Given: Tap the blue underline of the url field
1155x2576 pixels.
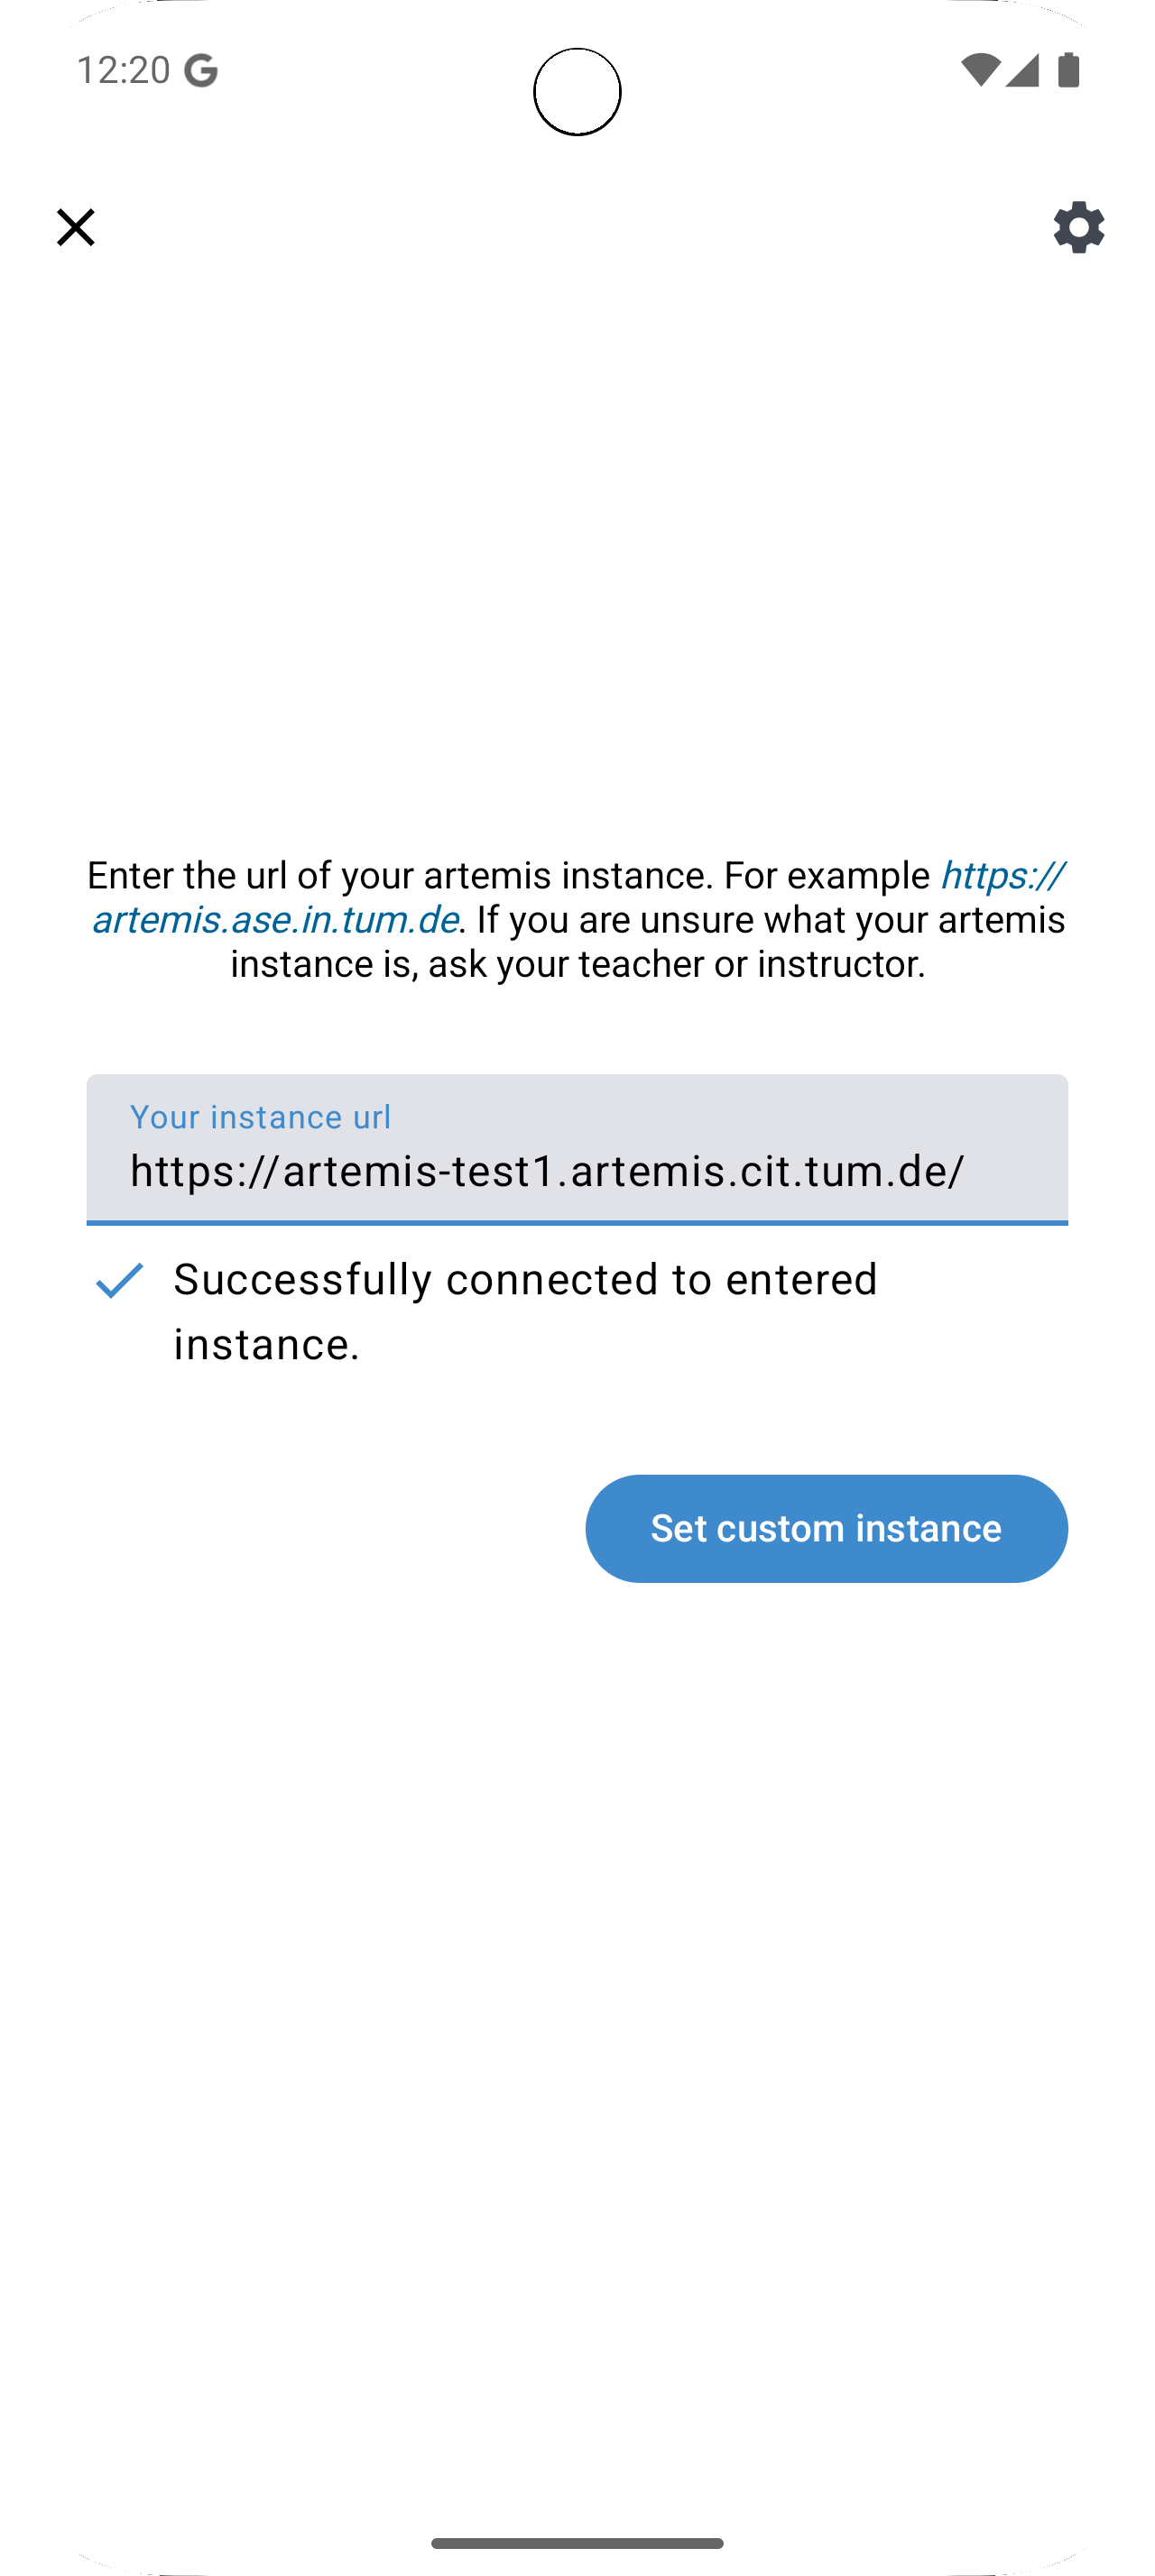Looking at the screenshot, I should pos(577,1220).
